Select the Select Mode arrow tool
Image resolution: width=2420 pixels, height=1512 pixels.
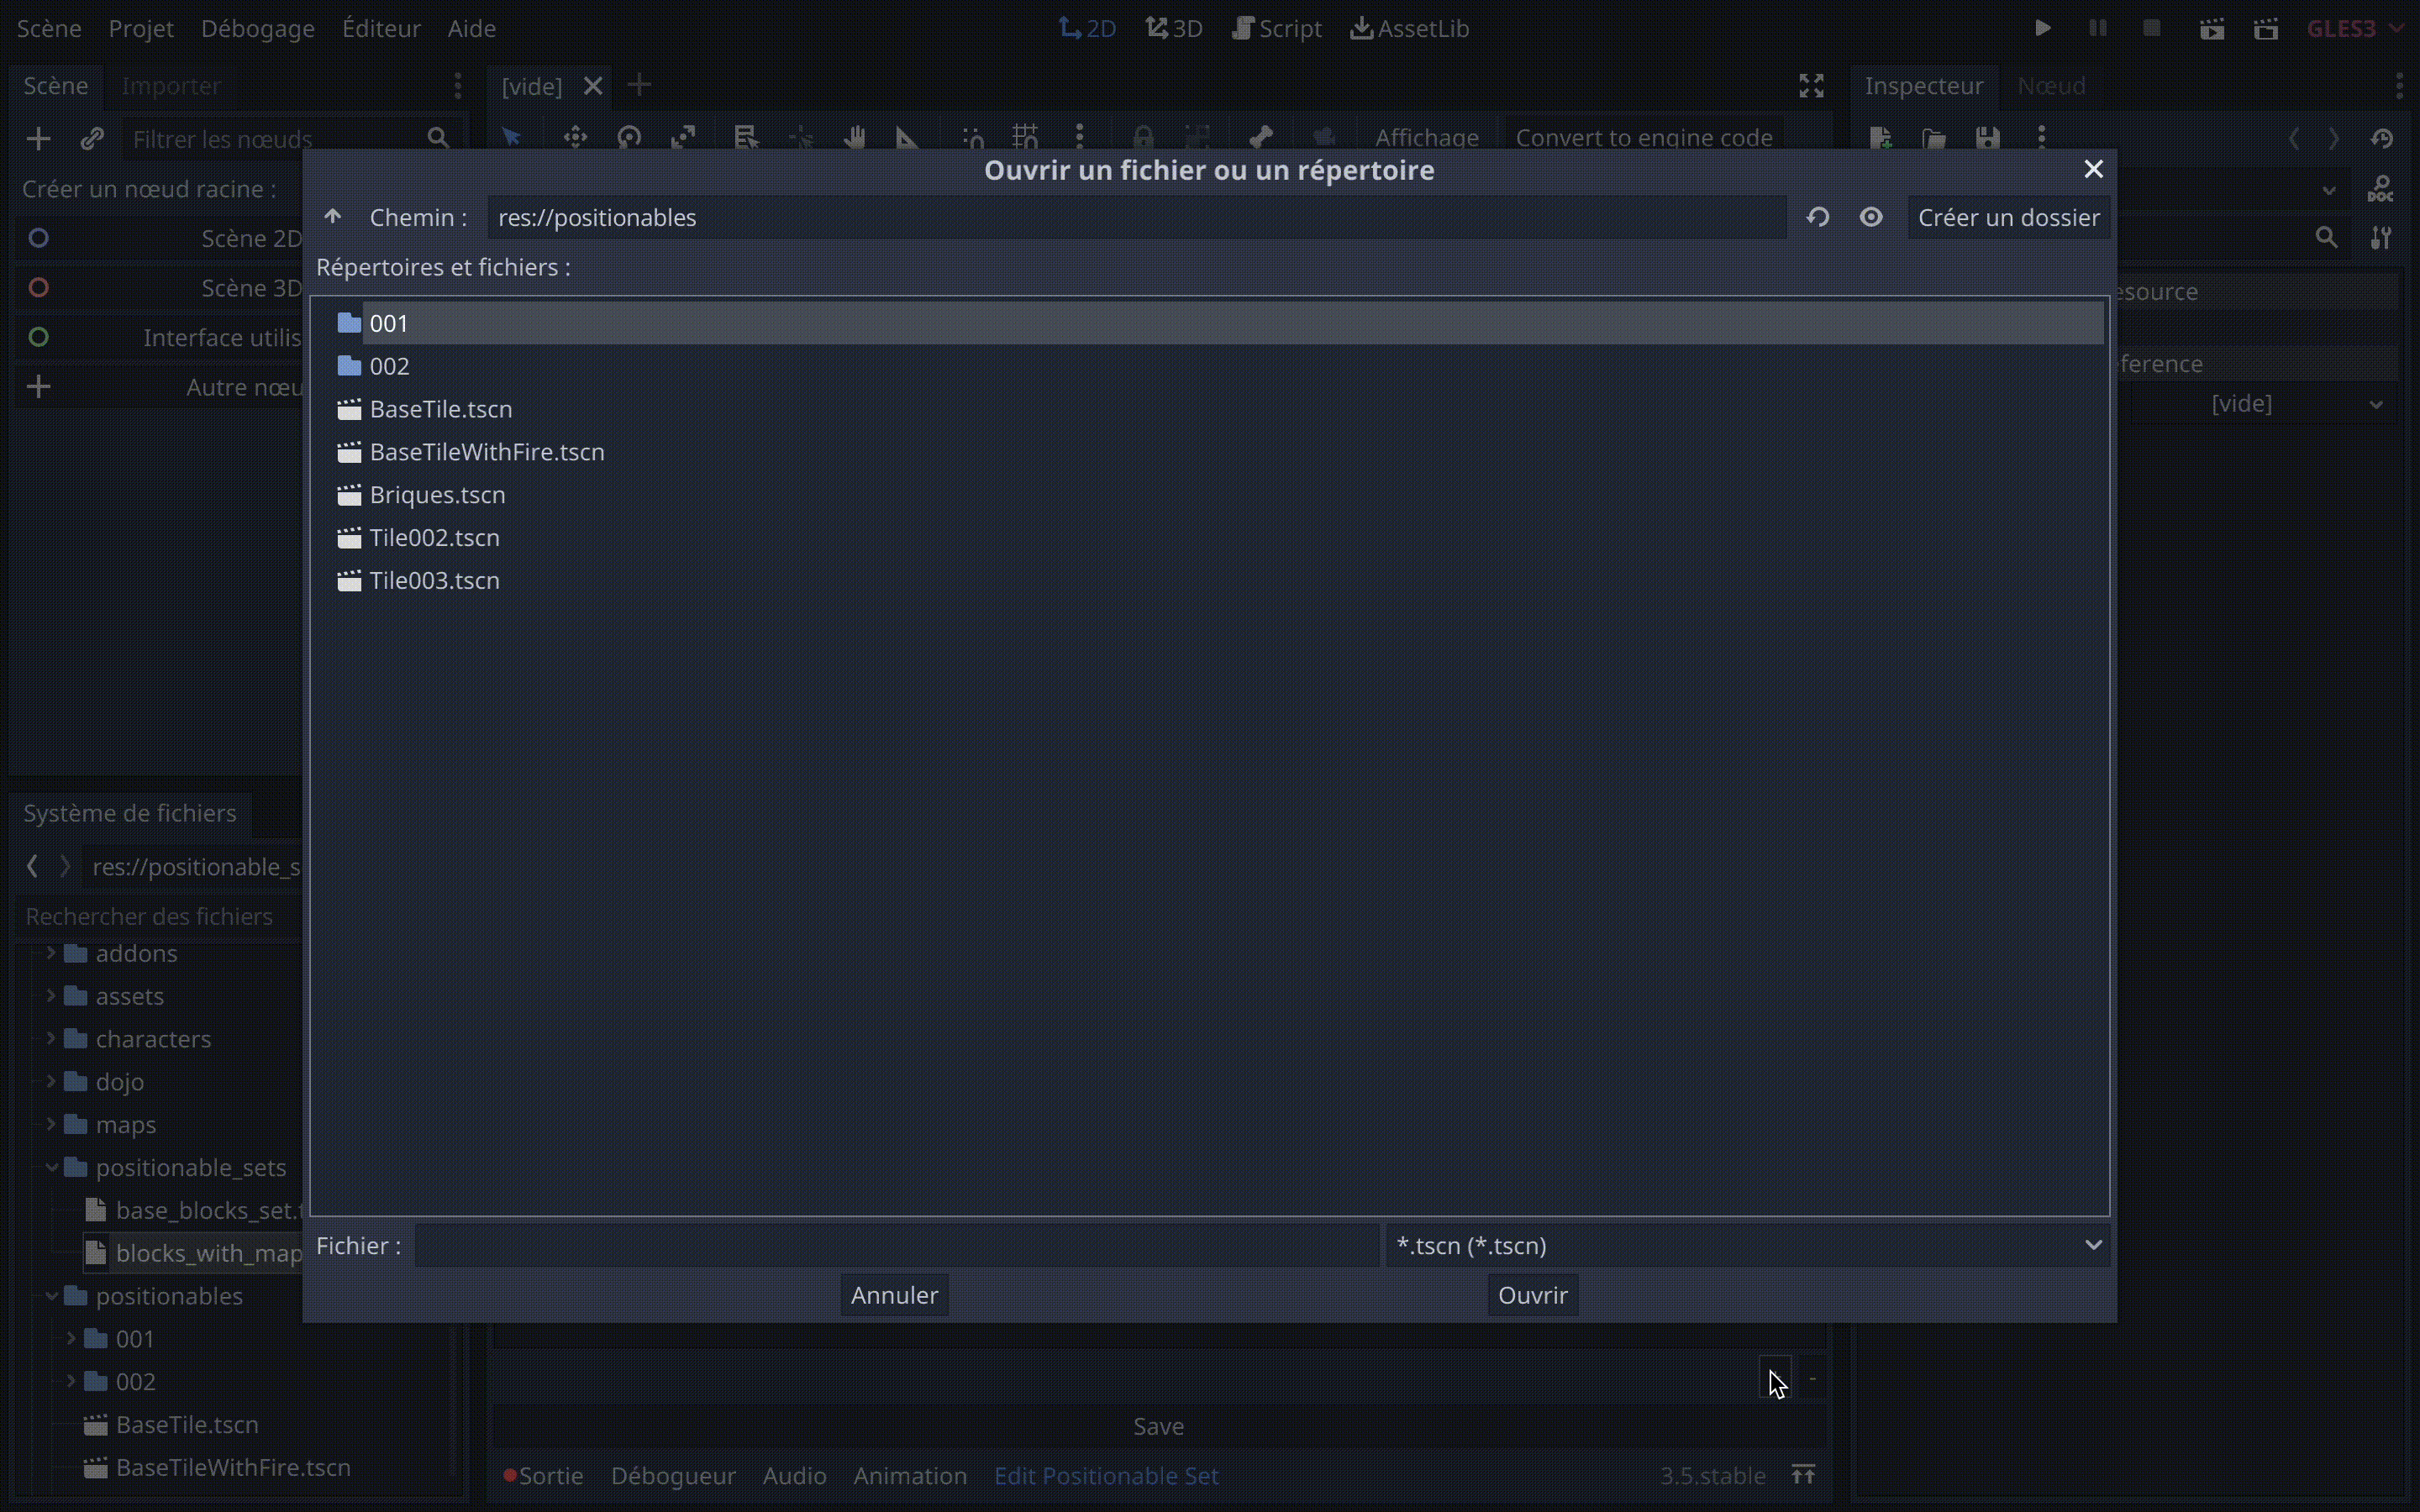click(512, 137)
